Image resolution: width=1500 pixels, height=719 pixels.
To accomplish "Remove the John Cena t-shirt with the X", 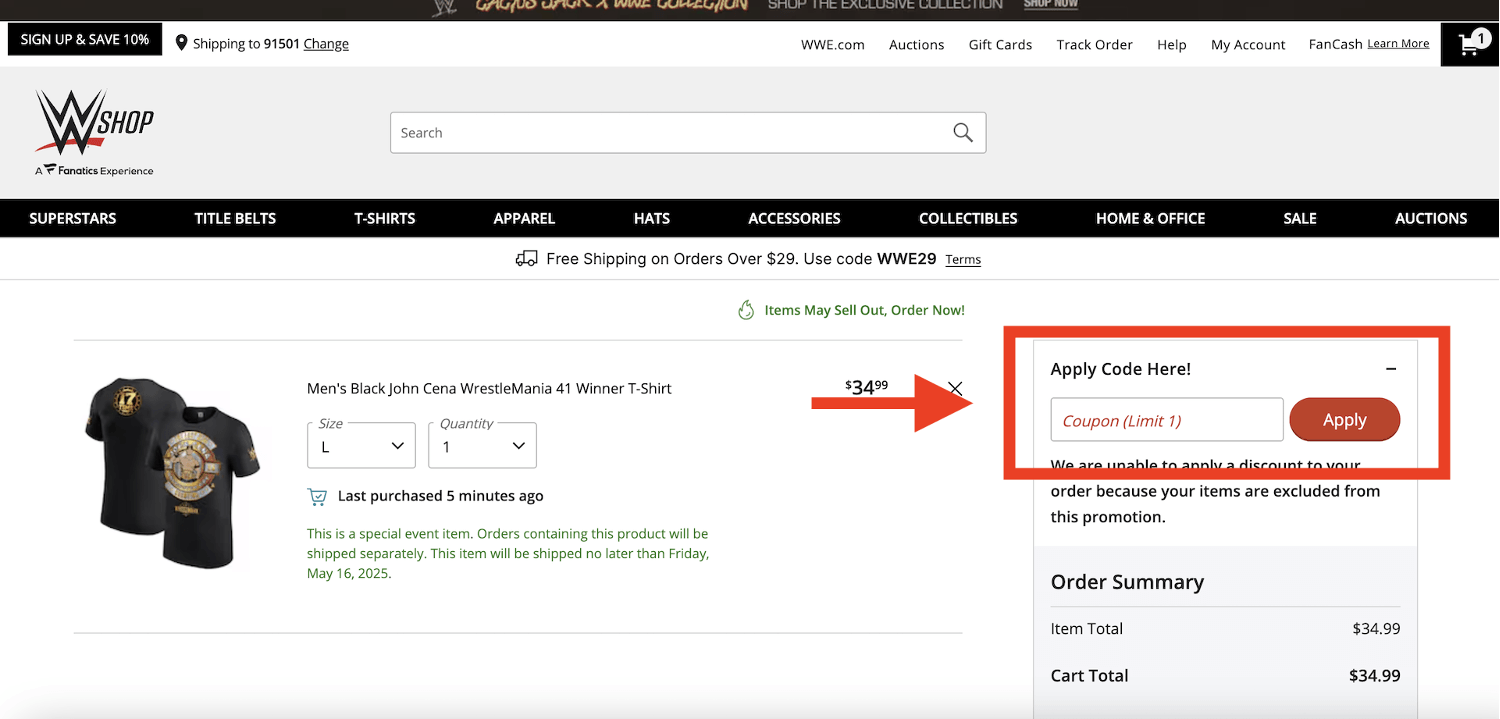I will [954, 388].
